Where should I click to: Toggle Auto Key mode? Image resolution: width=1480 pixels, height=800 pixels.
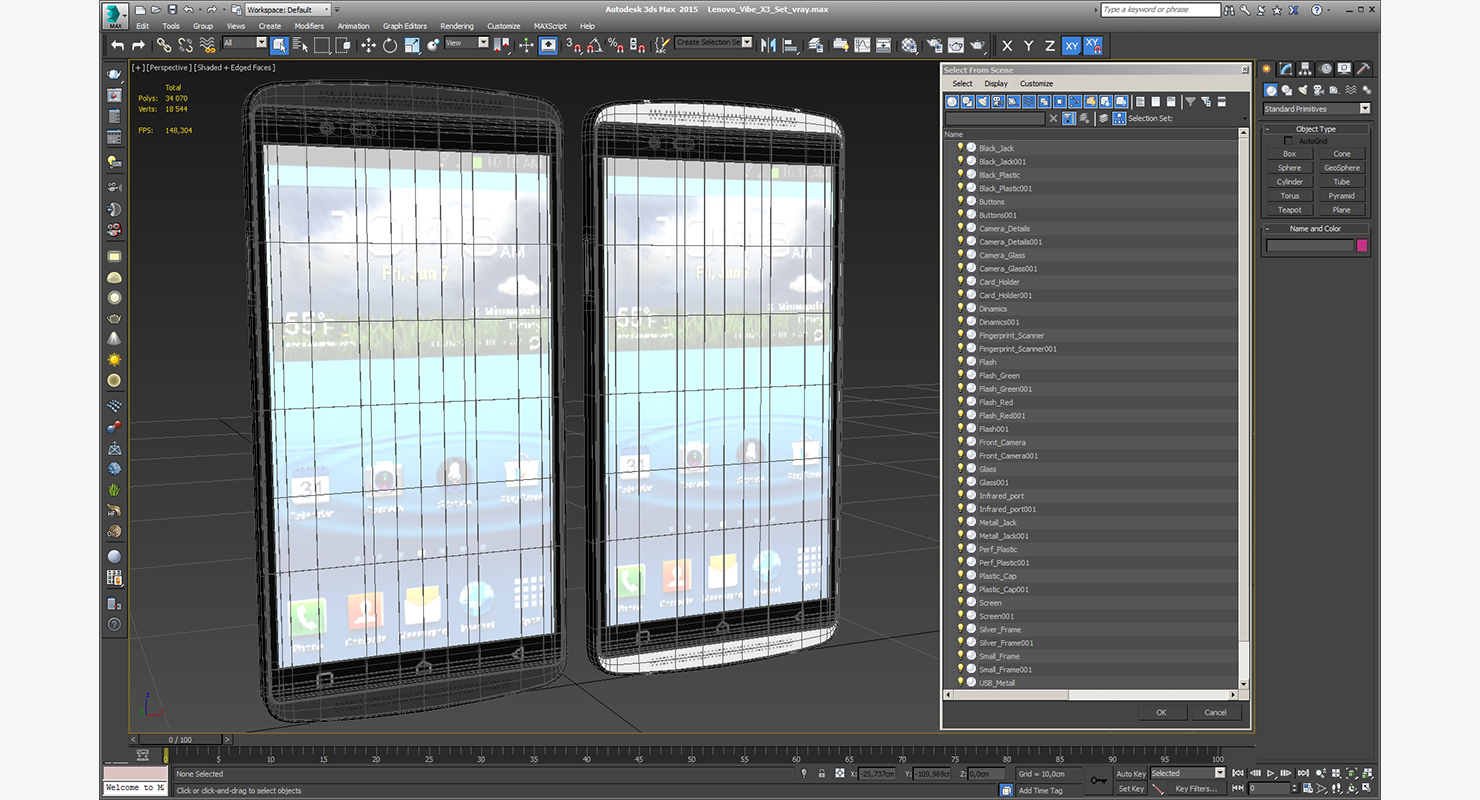coord(1131,773)
